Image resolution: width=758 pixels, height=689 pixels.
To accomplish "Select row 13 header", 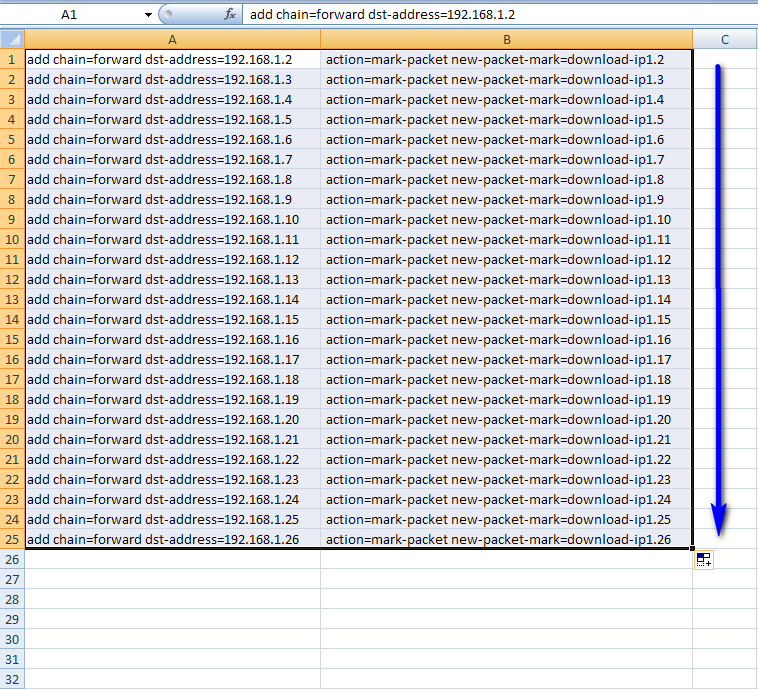I will pyautogui.click(x=12, y=299).
